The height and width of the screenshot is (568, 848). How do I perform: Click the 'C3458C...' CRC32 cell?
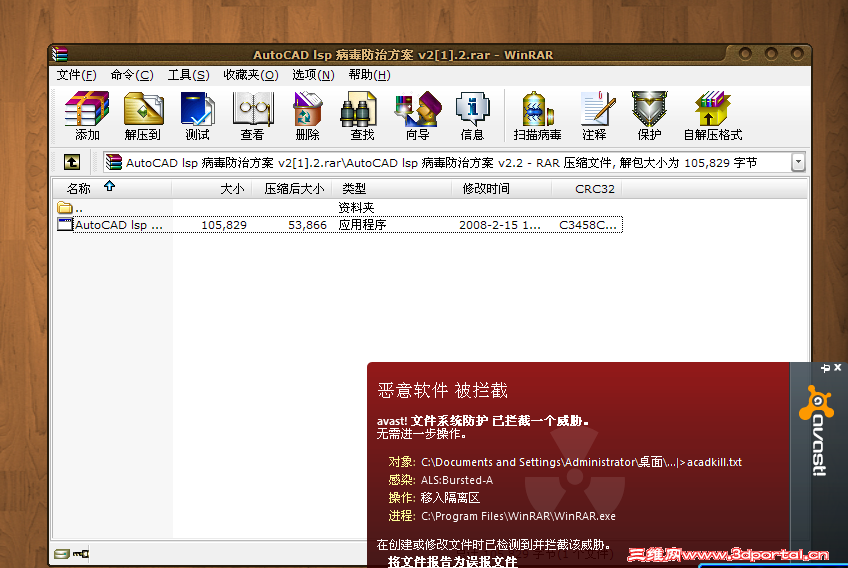[x=588, y=225]
